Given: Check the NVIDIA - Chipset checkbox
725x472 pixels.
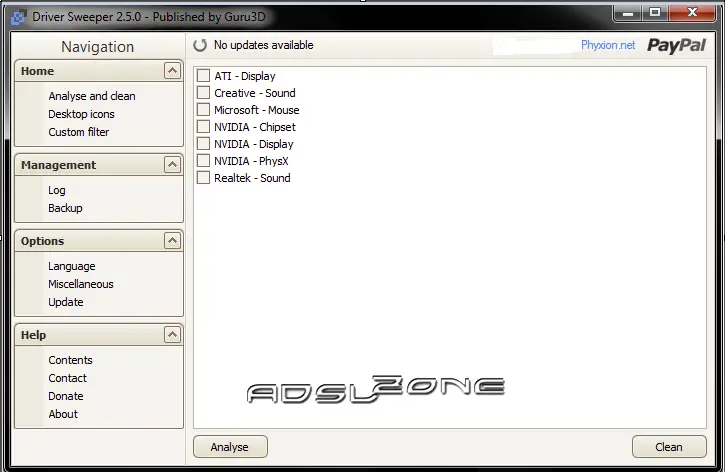Looking at the screenshot, I should 203,127.
